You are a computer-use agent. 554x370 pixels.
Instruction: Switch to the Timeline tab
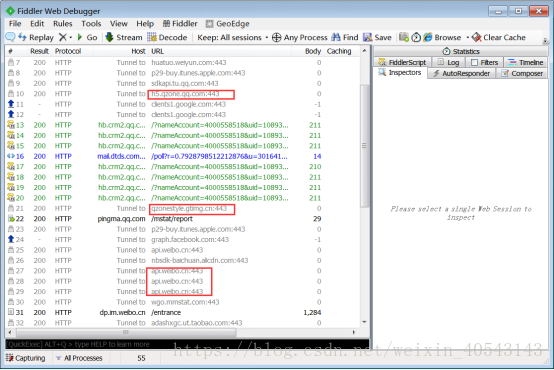coord(525,62)
